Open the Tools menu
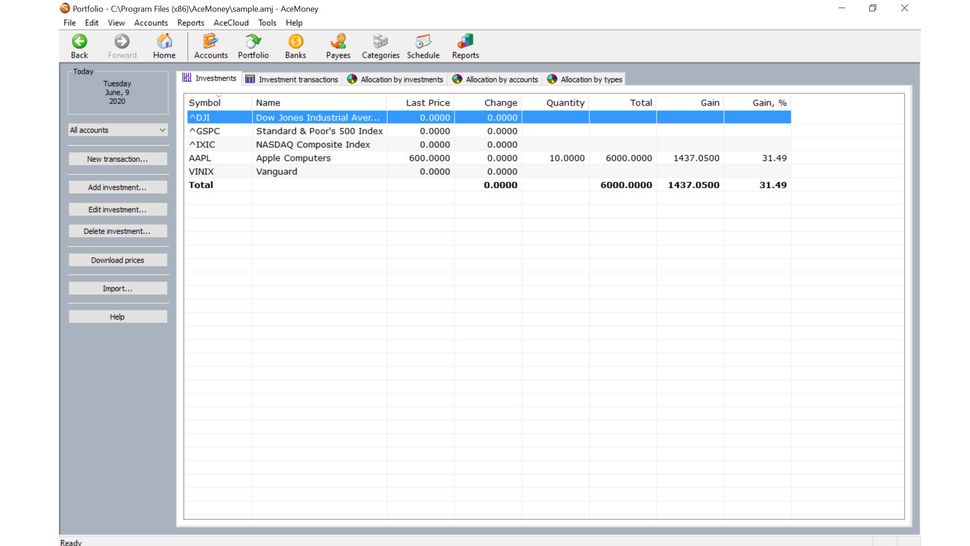 (x=267, y=23)
